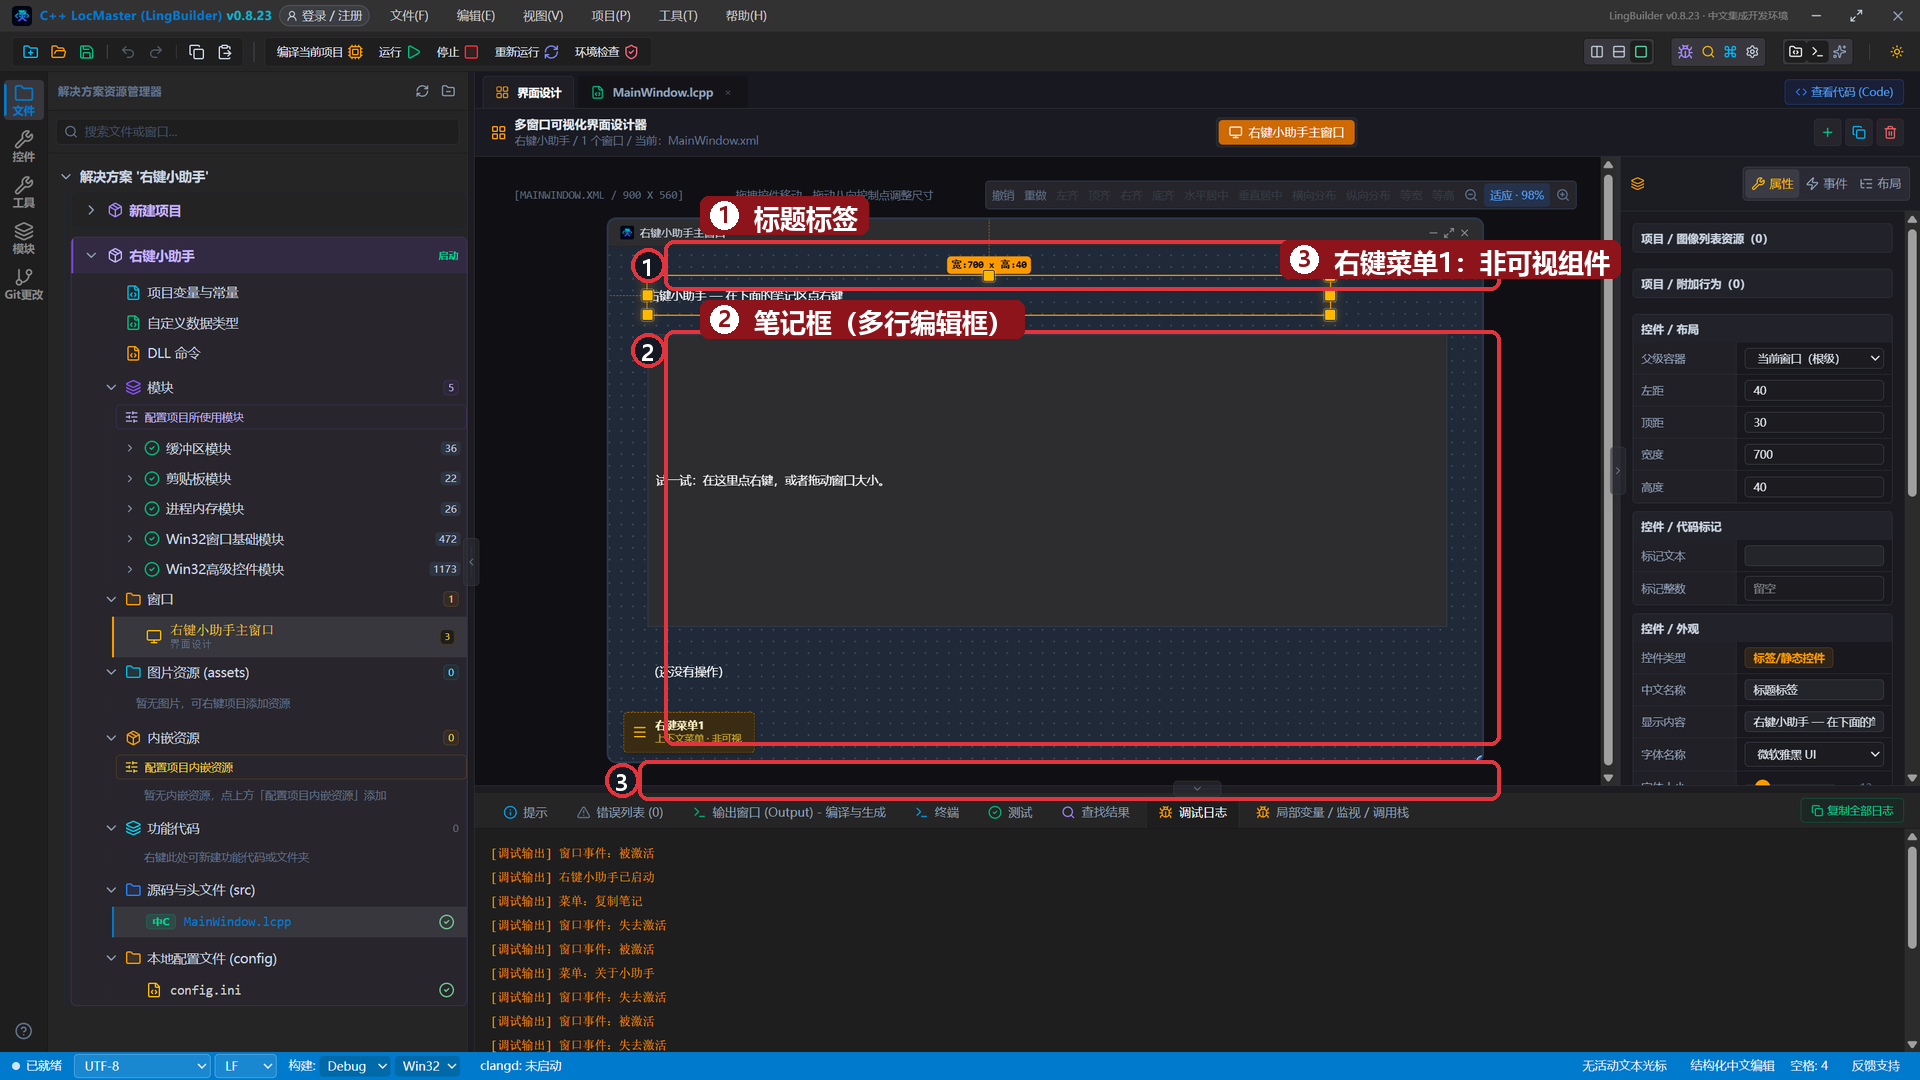Run the project with 运行
Screen dimensions: 1920x1080
(399, 52)
